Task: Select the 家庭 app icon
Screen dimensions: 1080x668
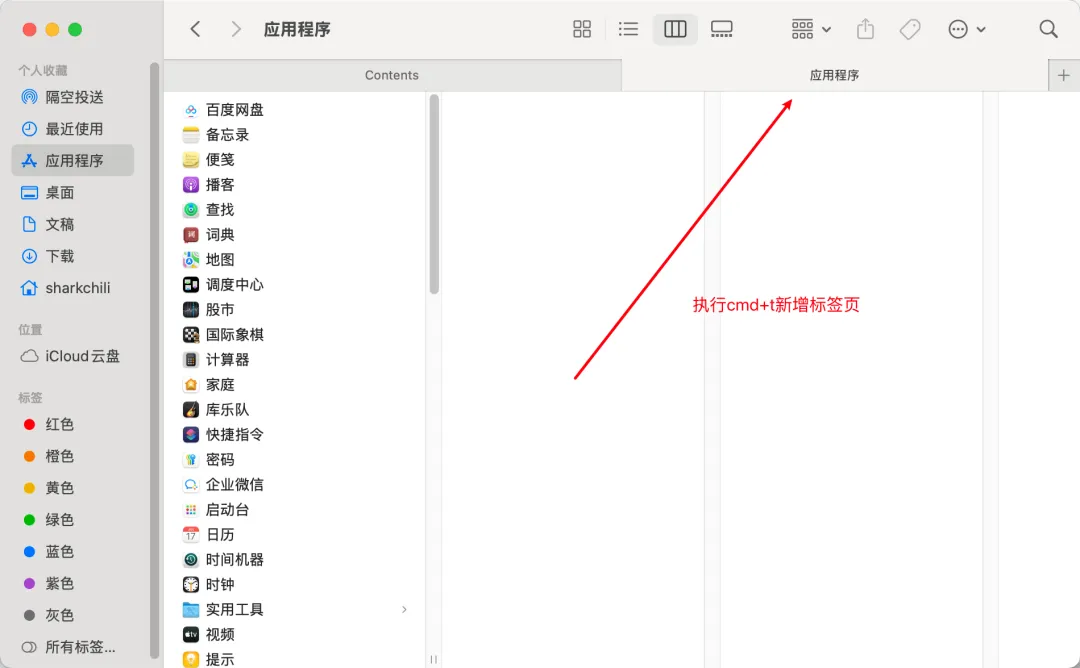Action: click(191, 384)
